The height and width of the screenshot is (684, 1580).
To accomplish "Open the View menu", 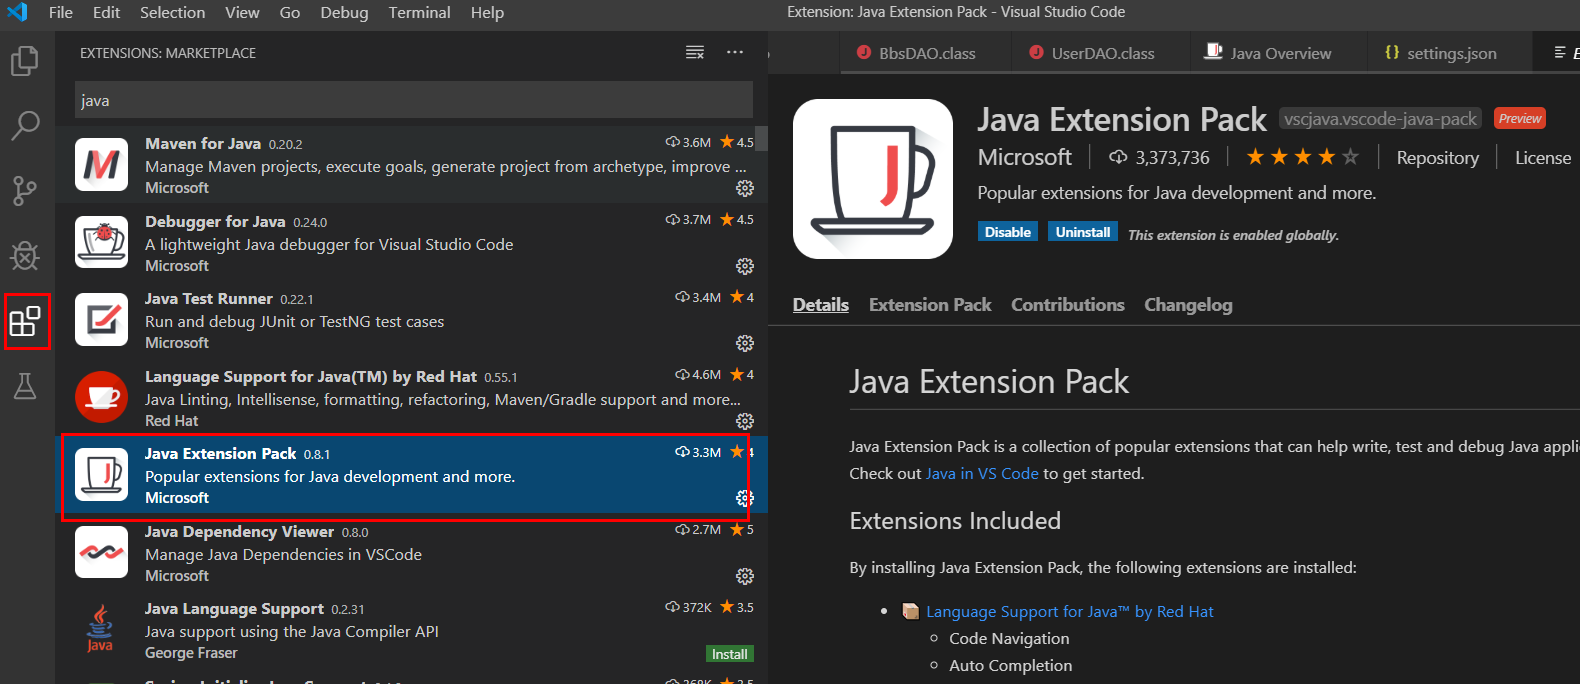I will 242,12.
